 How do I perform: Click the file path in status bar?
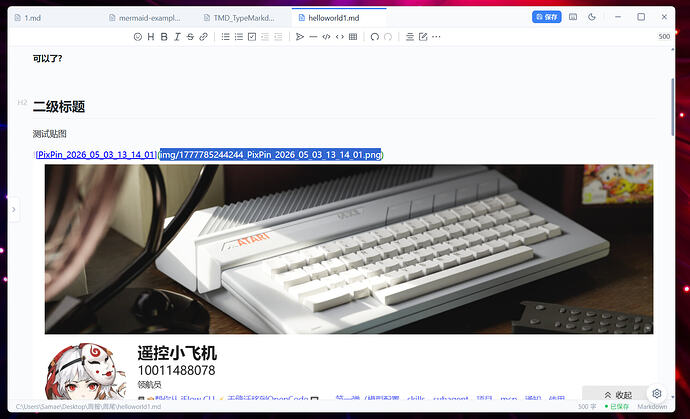tap(88, 407)
